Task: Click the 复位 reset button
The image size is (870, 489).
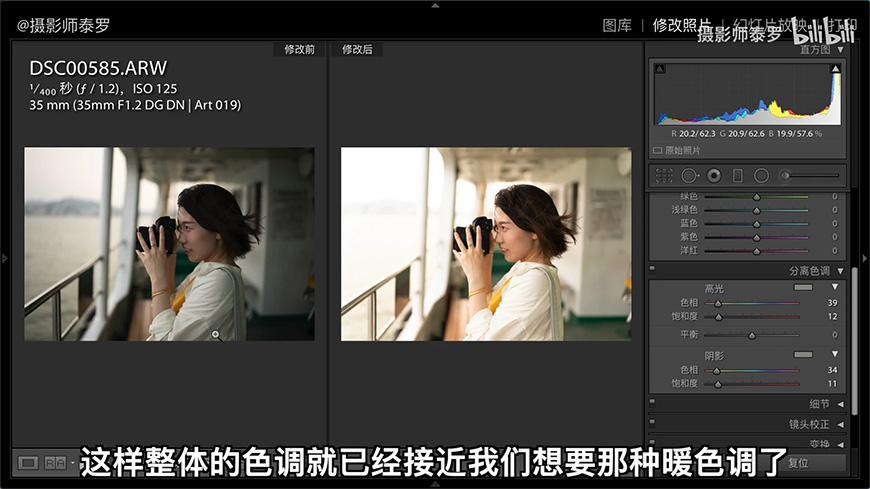Action: (798, 463)
